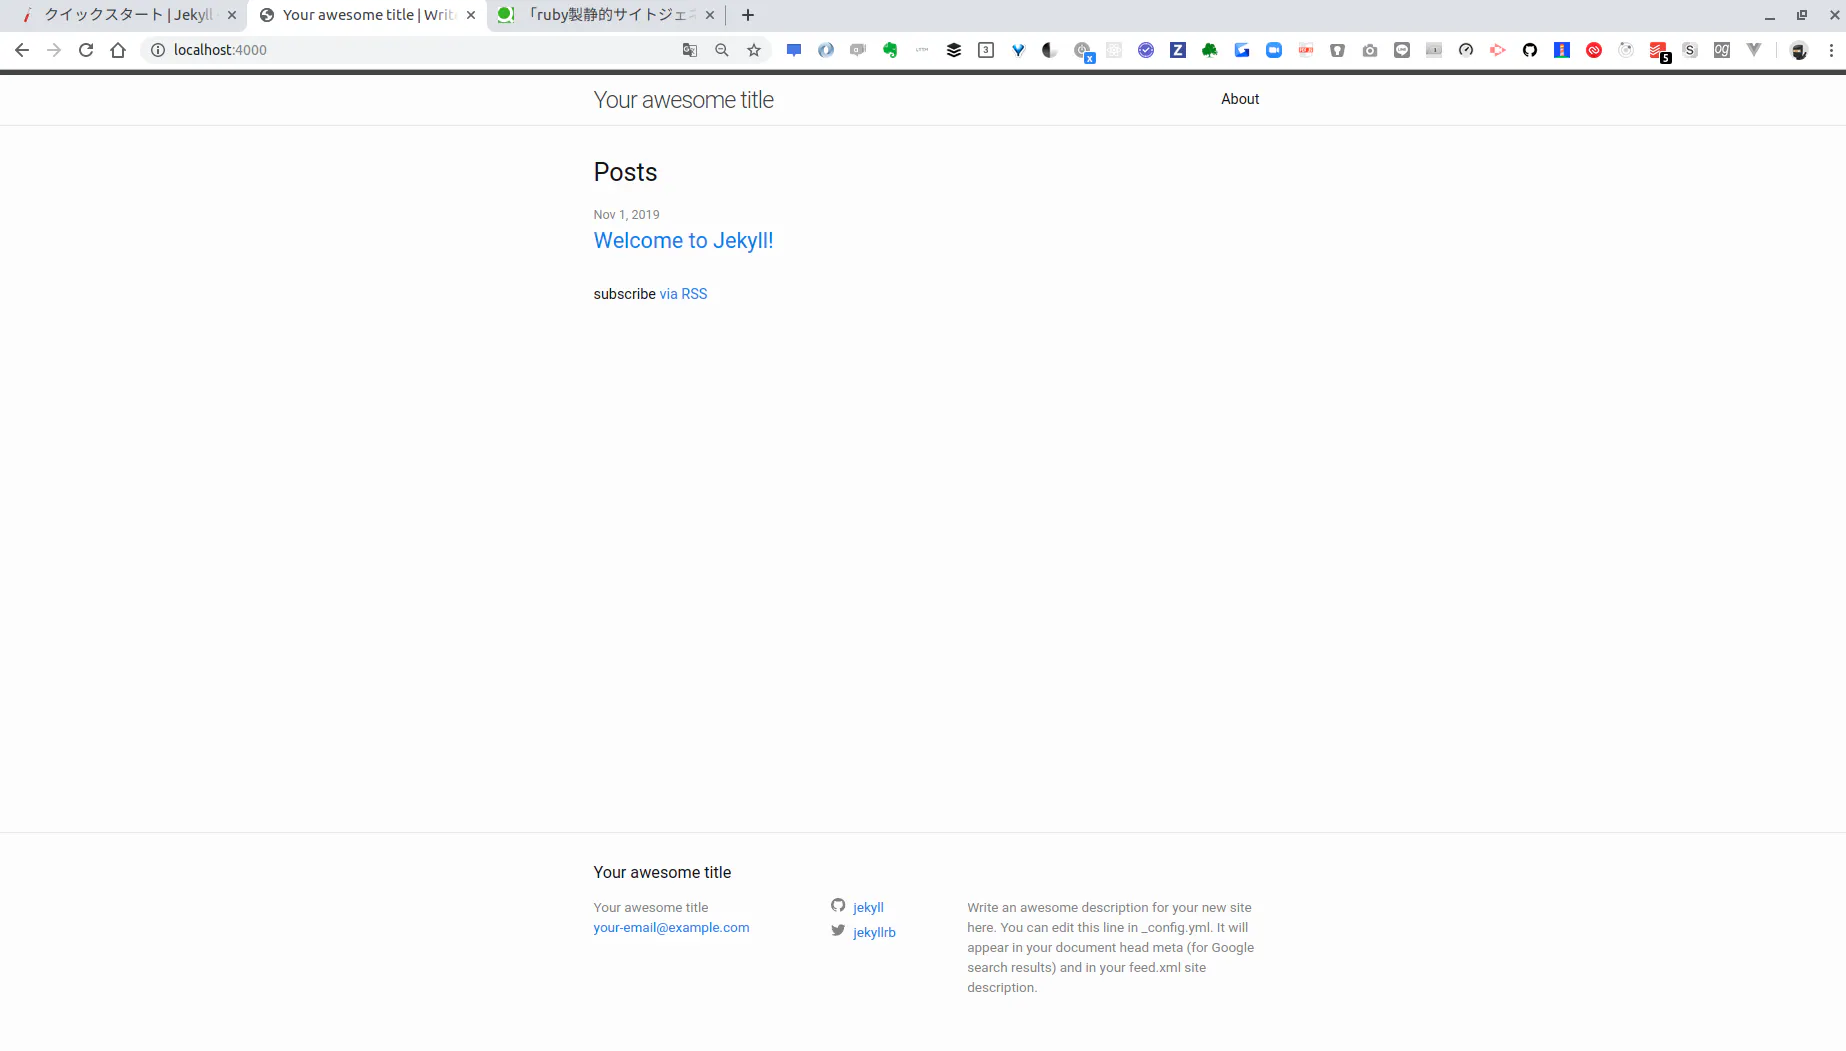Bookmark this page with the star

pyautogui.click(x=753, y=49)
